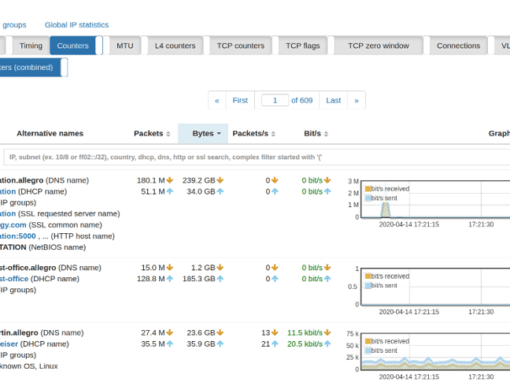Click the page number input box
This screenshot has height=382, width=510.
pos(275,100)
